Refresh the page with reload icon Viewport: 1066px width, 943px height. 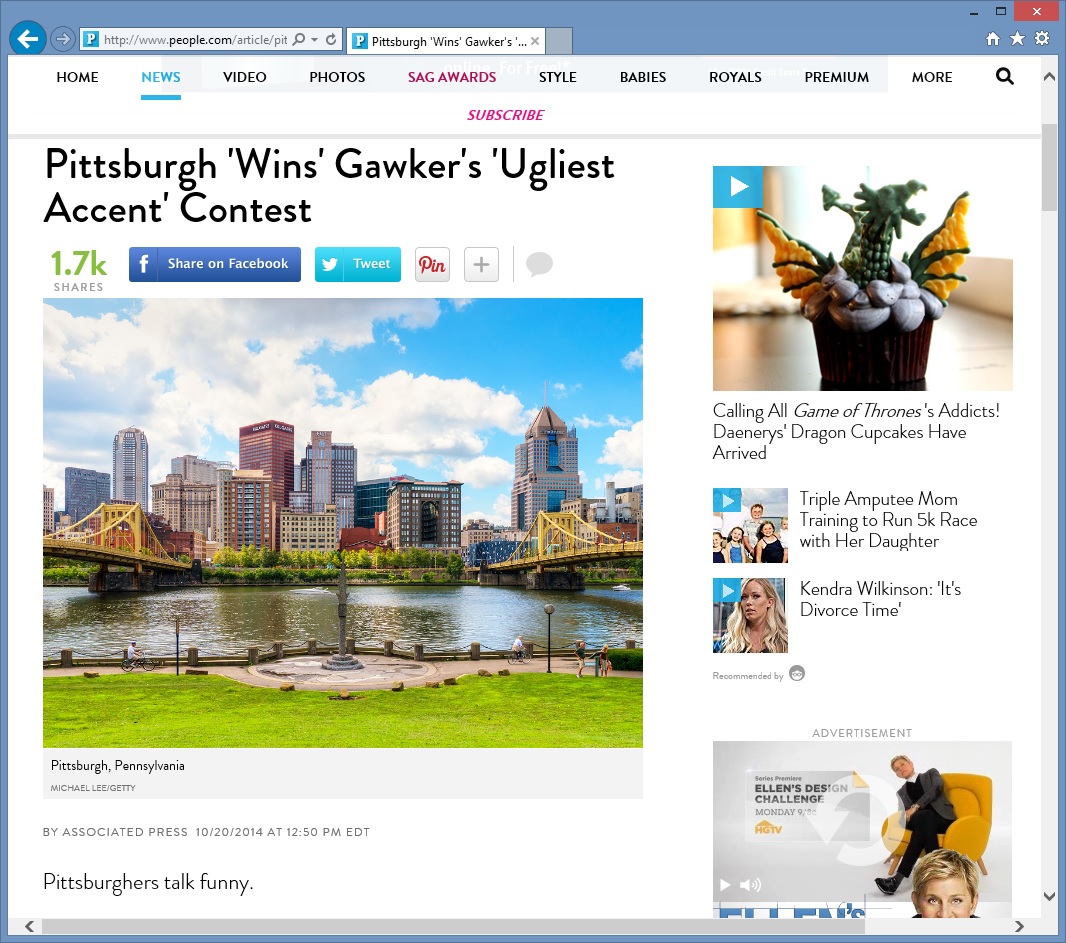pos(331,40)
